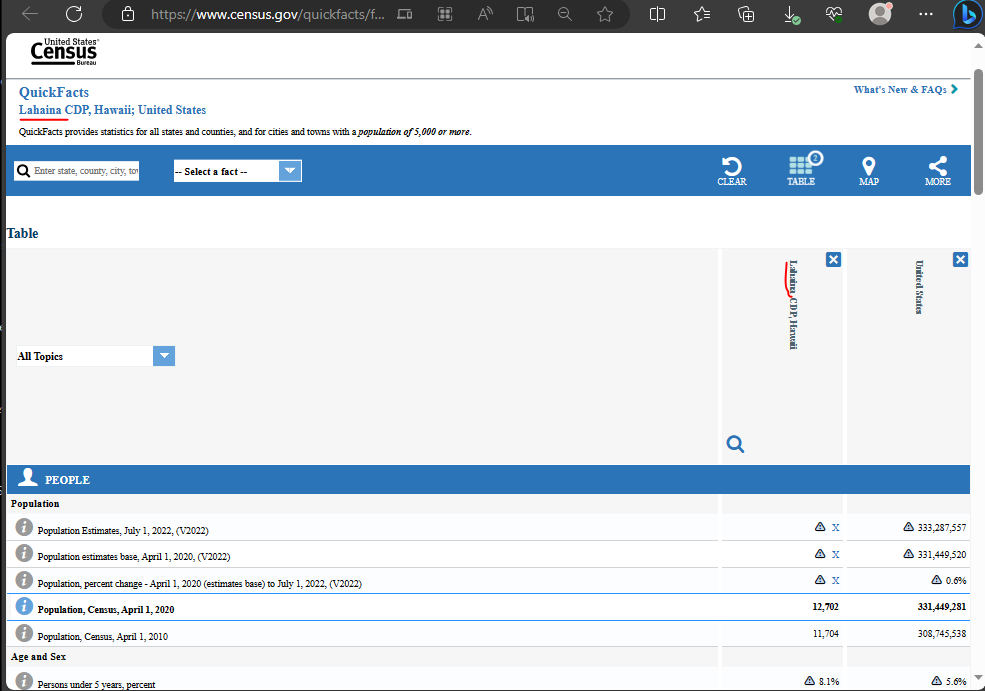
Task: Open the split screen icon
Action: click(x=657, y=14)
